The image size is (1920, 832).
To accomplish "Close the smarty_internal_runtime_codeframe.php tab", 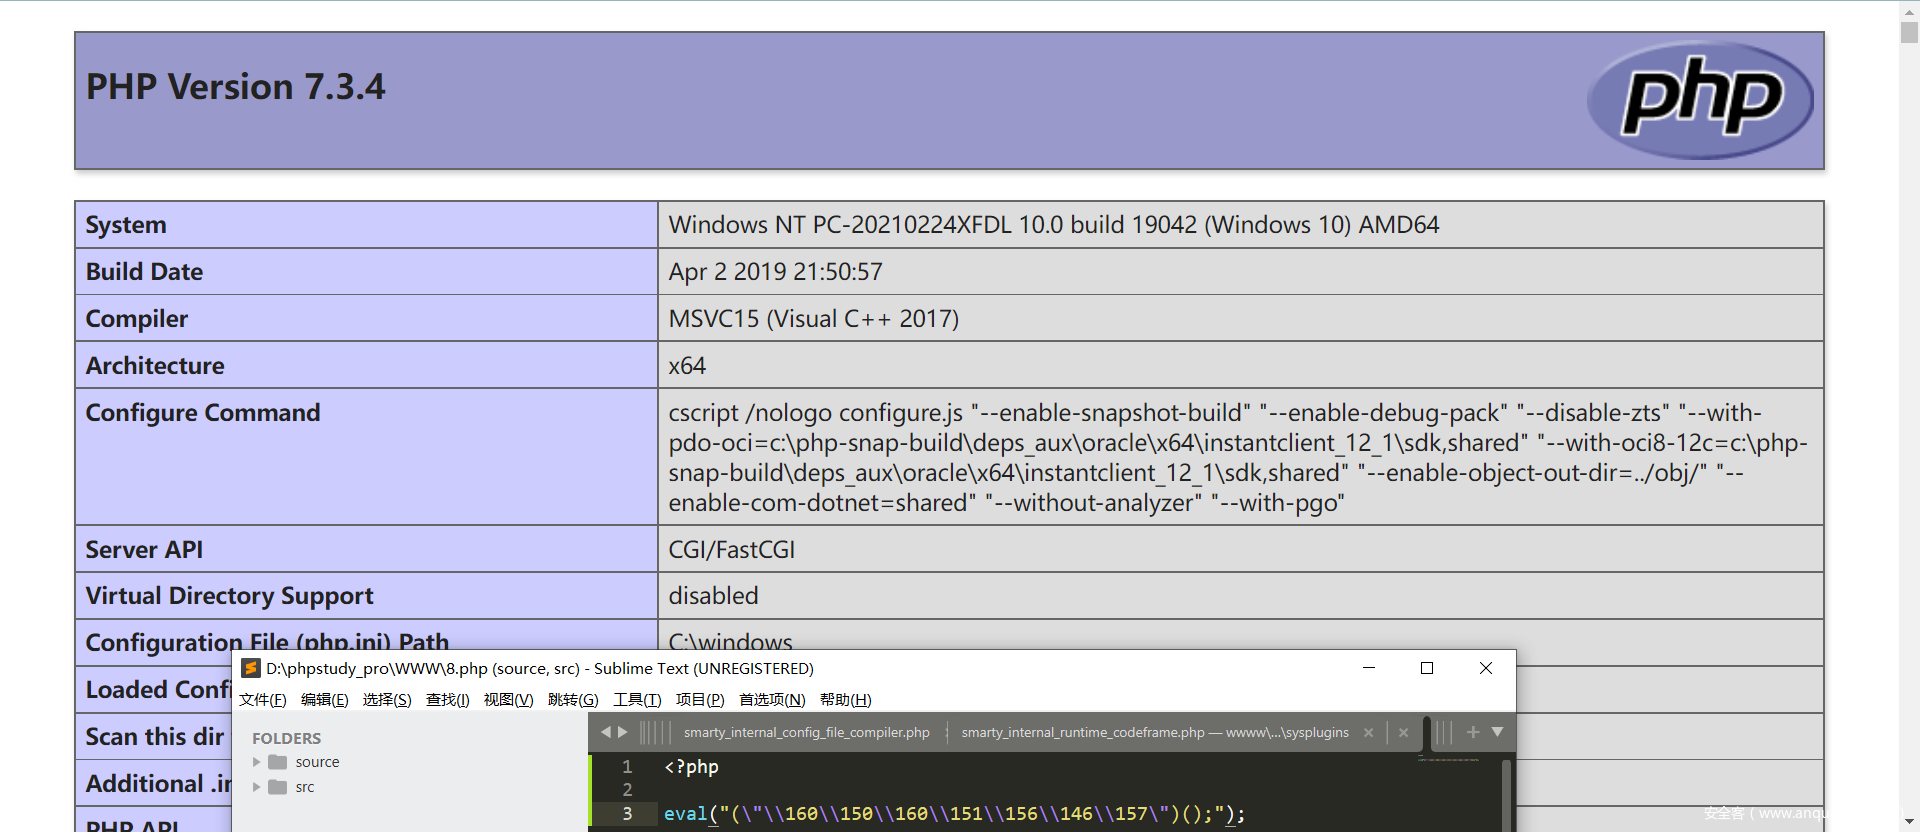I will [1368, 733].
